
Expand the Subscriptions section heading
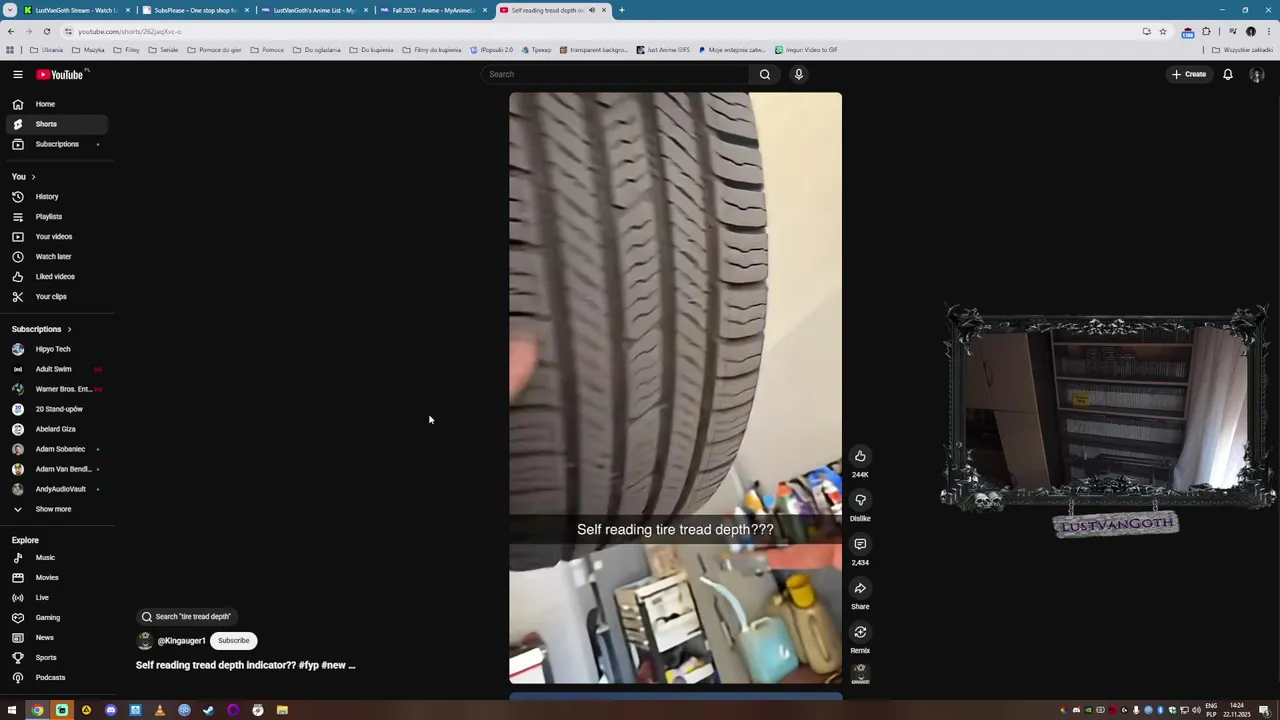pyautogui.click(x=41, y=329)
